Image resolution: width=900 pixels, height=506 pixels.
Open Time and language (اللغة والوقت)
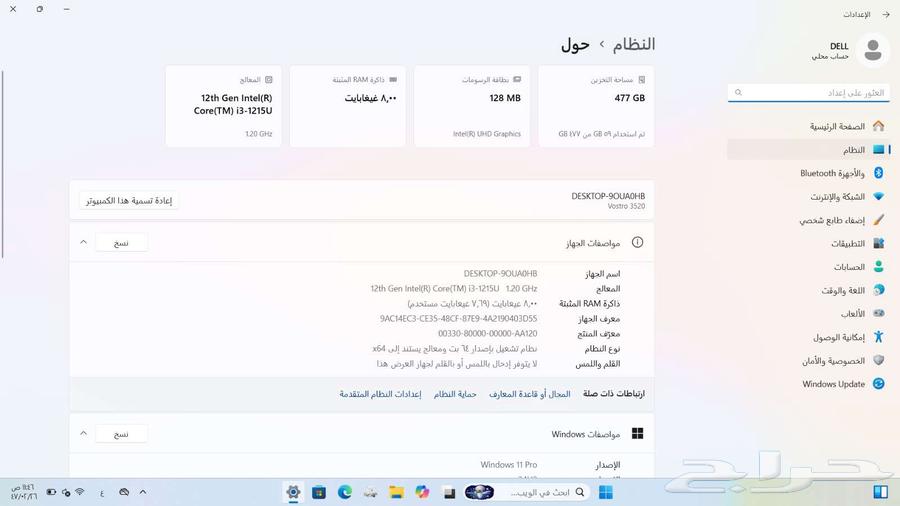pos(809,290)
